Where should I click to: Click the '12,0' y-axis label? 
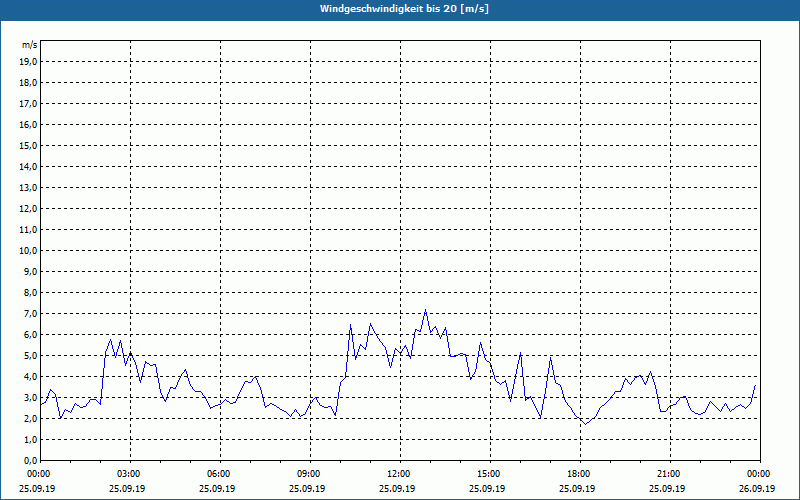(x=28, y=209)
